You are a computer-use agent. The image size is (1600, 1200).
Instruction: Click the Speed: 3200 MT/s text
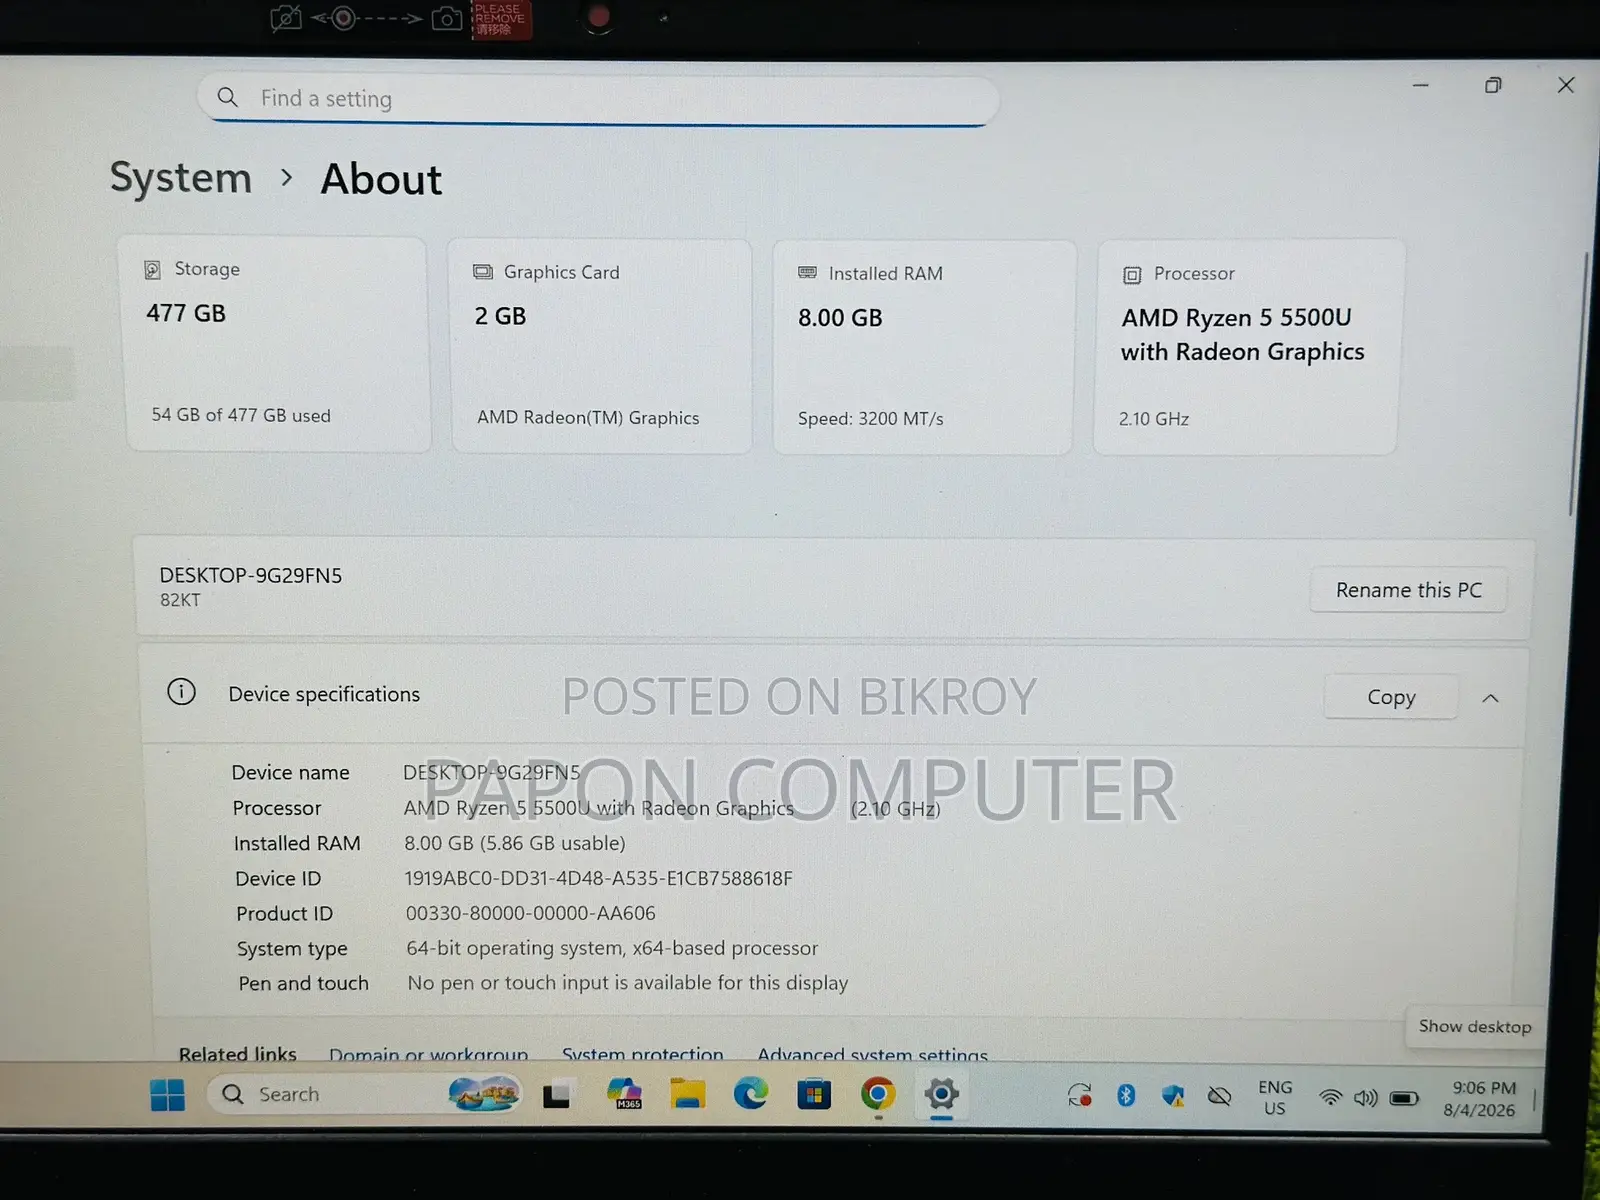pyautogui.click(x=871, y=419)
